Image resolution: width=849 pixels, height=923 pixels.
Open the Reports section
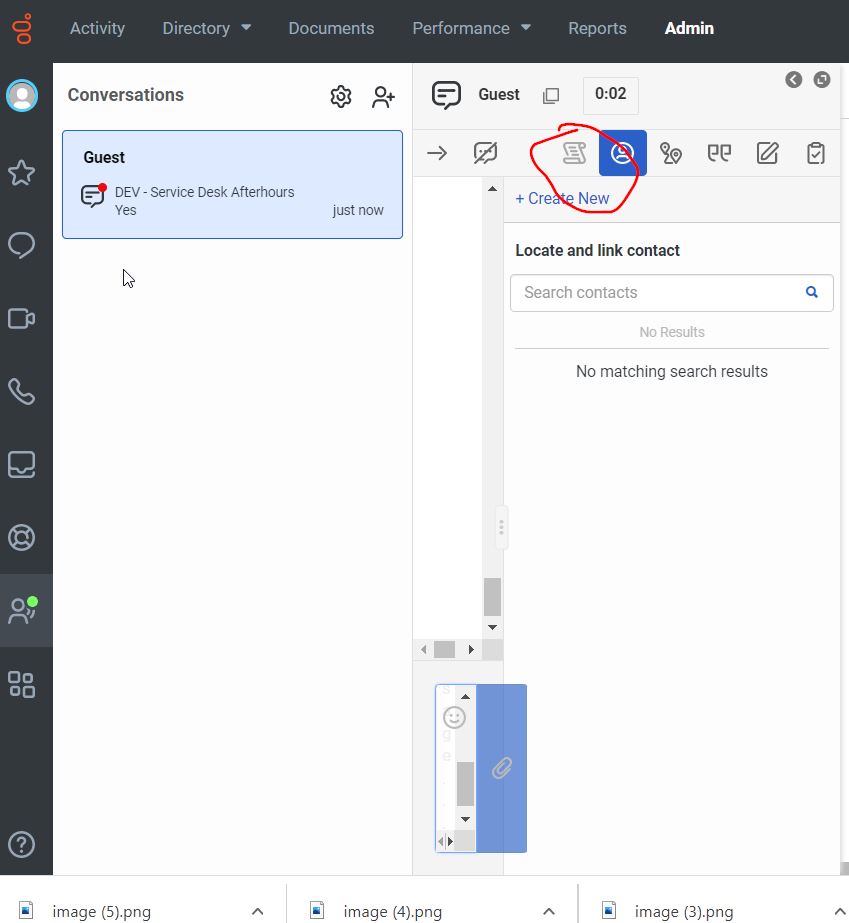(597, 28)
